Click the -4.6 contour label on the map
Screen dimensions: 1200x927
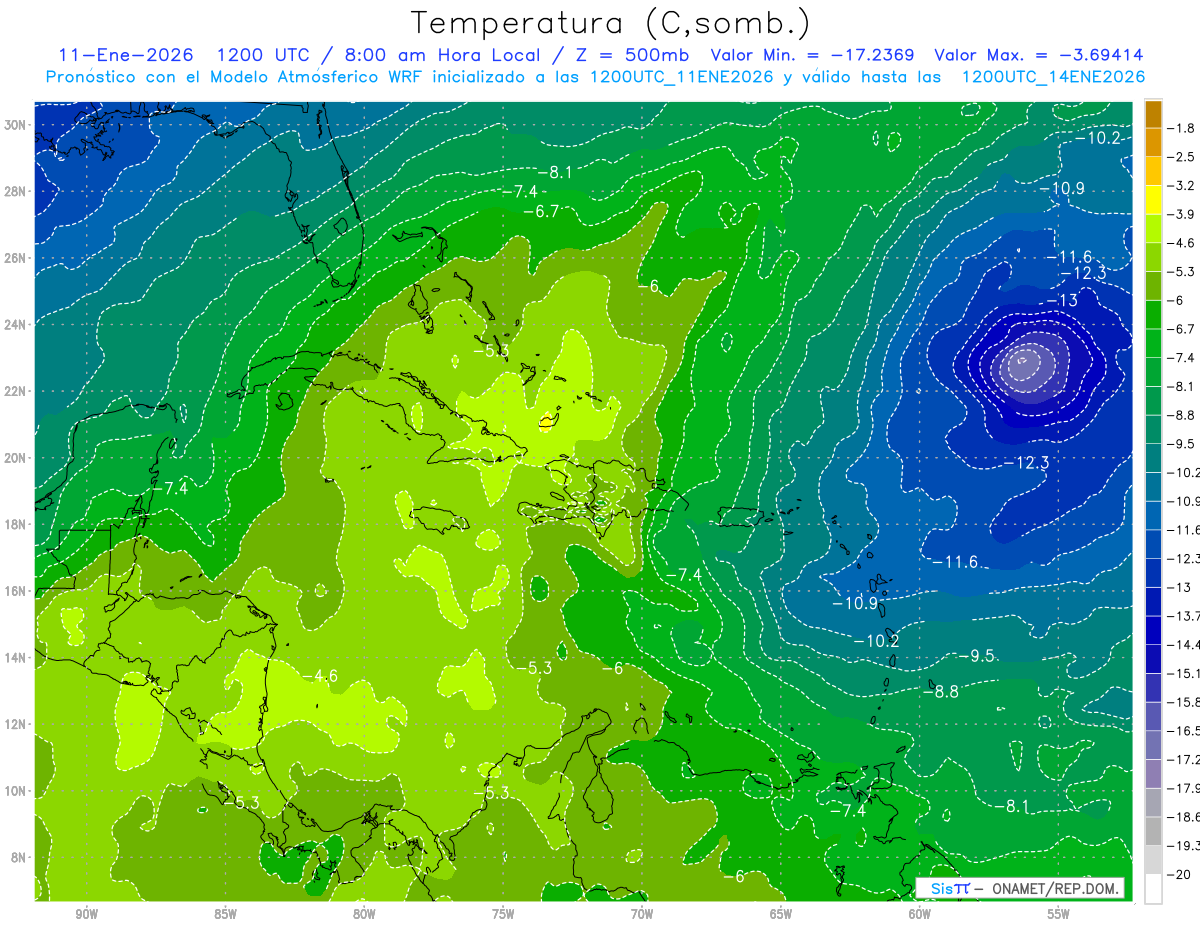tap(319, 676)
